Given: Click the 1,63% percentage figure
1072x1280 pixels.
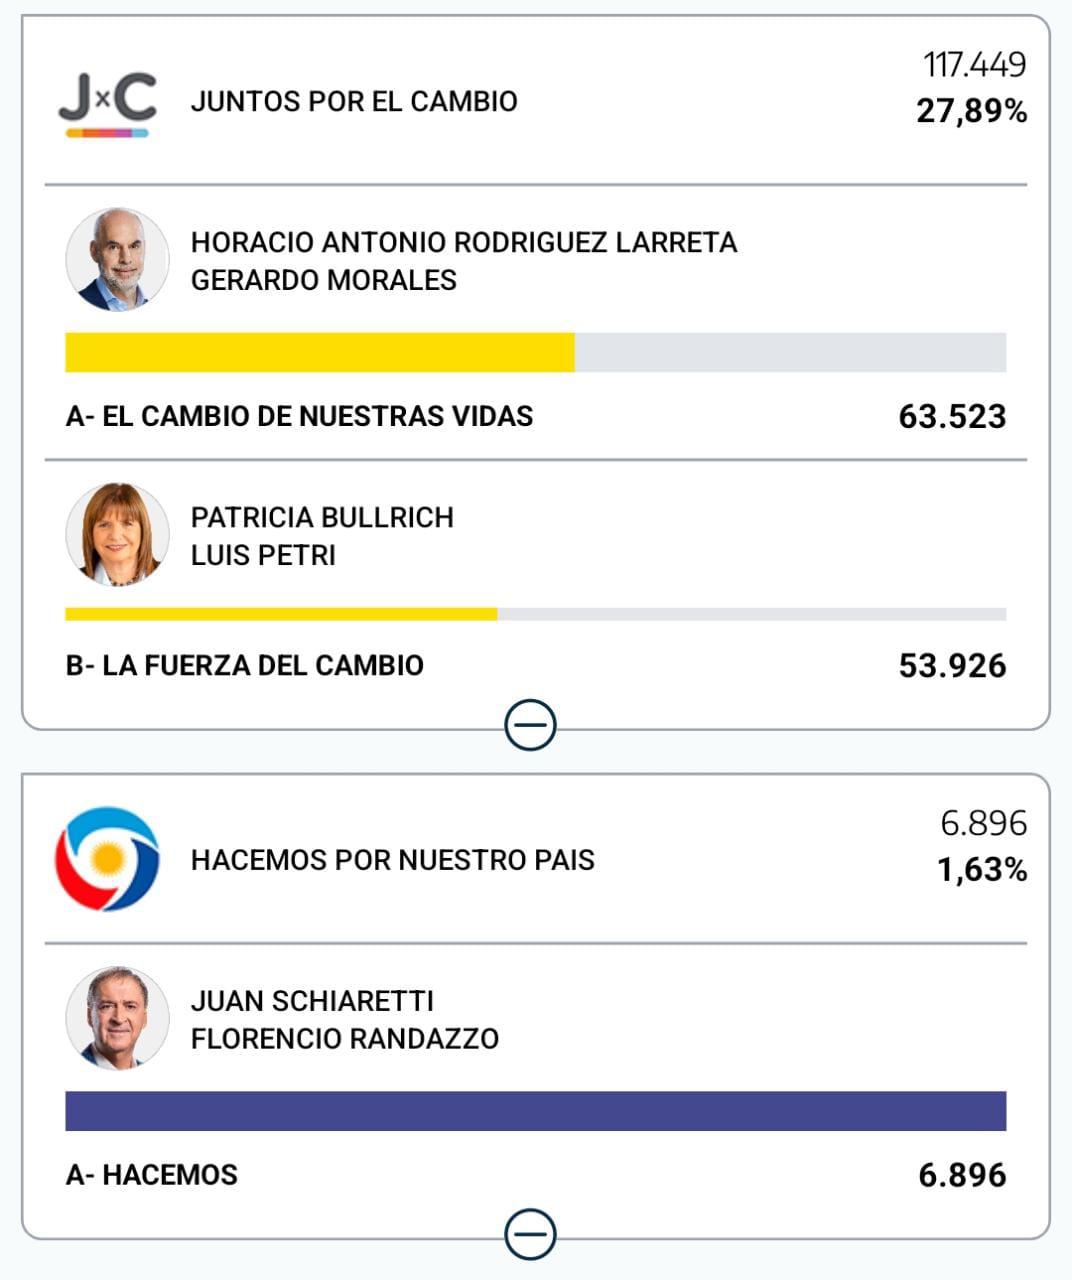Looking at the screenshot, I should [981, 870].
